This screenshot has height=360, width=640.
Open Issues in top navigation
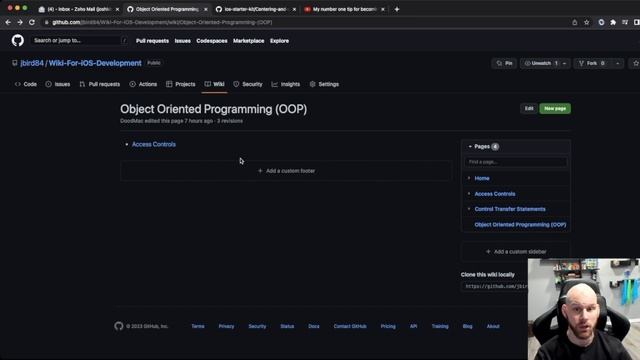182,41
